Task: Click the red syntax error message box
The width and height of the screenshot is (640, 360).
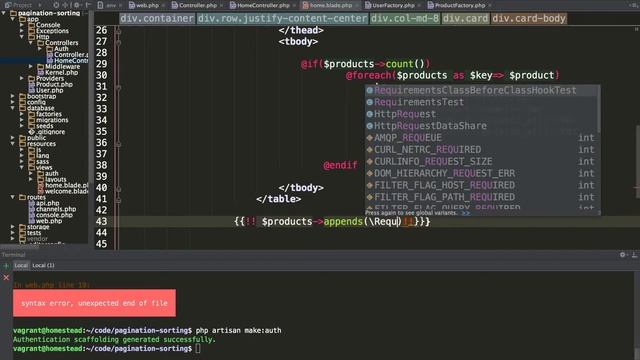Action: 94,303
